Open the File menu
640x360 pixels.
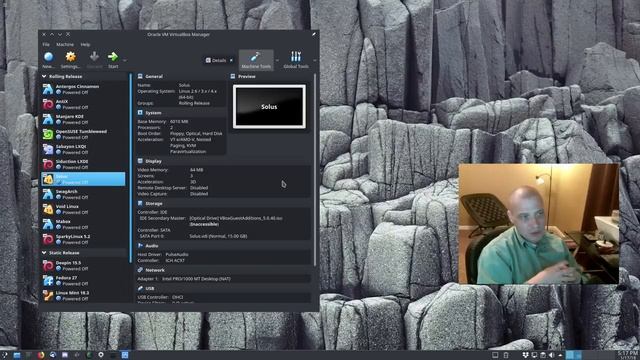coord(46,44)
